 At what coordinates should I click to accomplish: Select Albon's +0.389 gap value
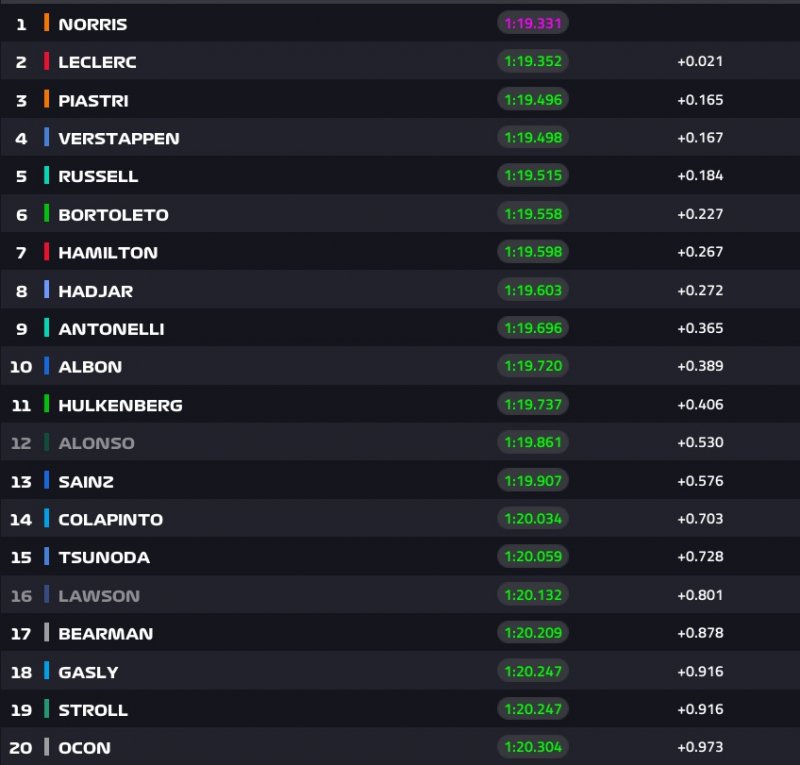pyautogui.click(x=700, y=366)
